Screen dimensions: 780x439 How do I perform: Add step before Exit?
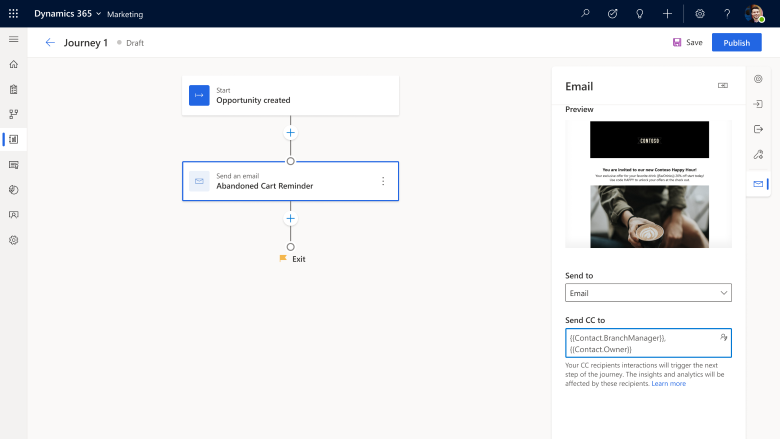pos(291,218)
